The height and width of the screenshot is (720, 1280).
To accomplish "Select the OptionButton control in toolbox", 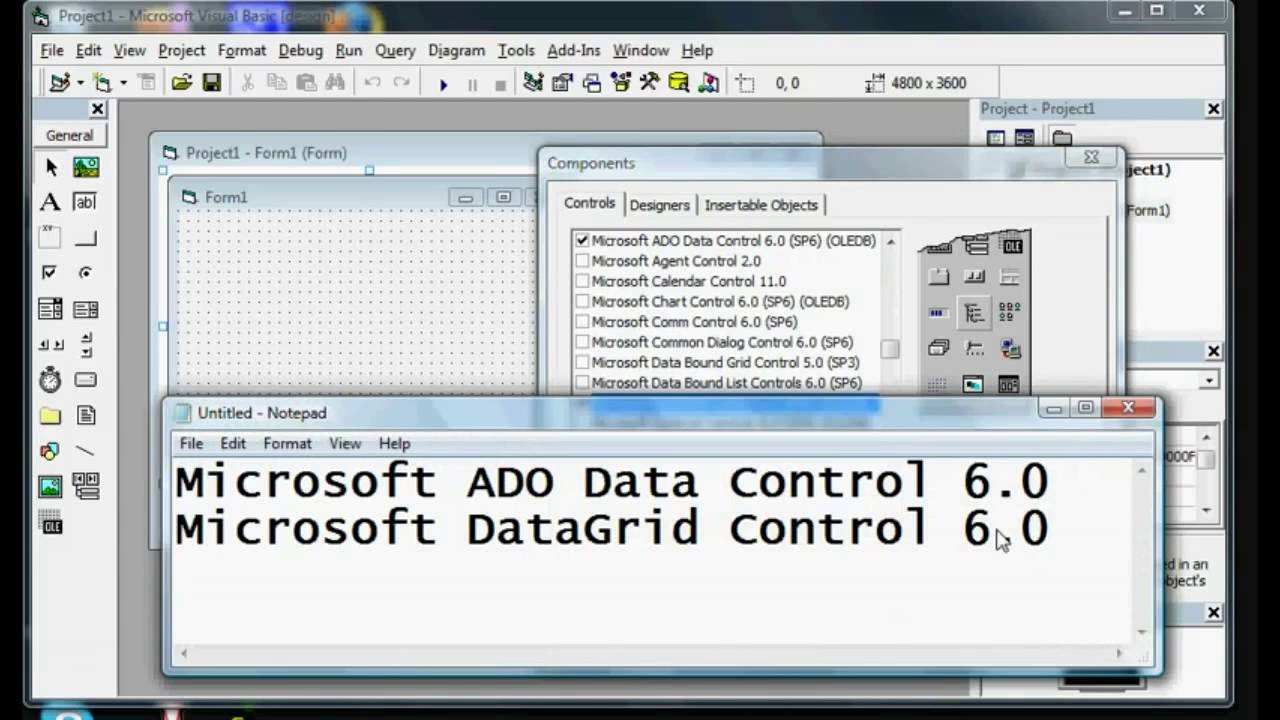I will (x=86, y=272).
